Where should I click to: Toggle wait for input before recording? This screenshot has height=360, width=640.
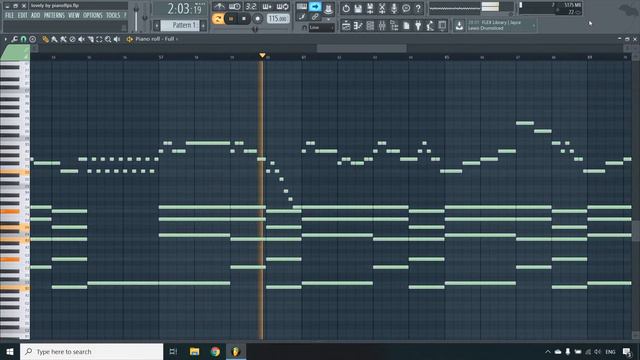pos(235,7)
